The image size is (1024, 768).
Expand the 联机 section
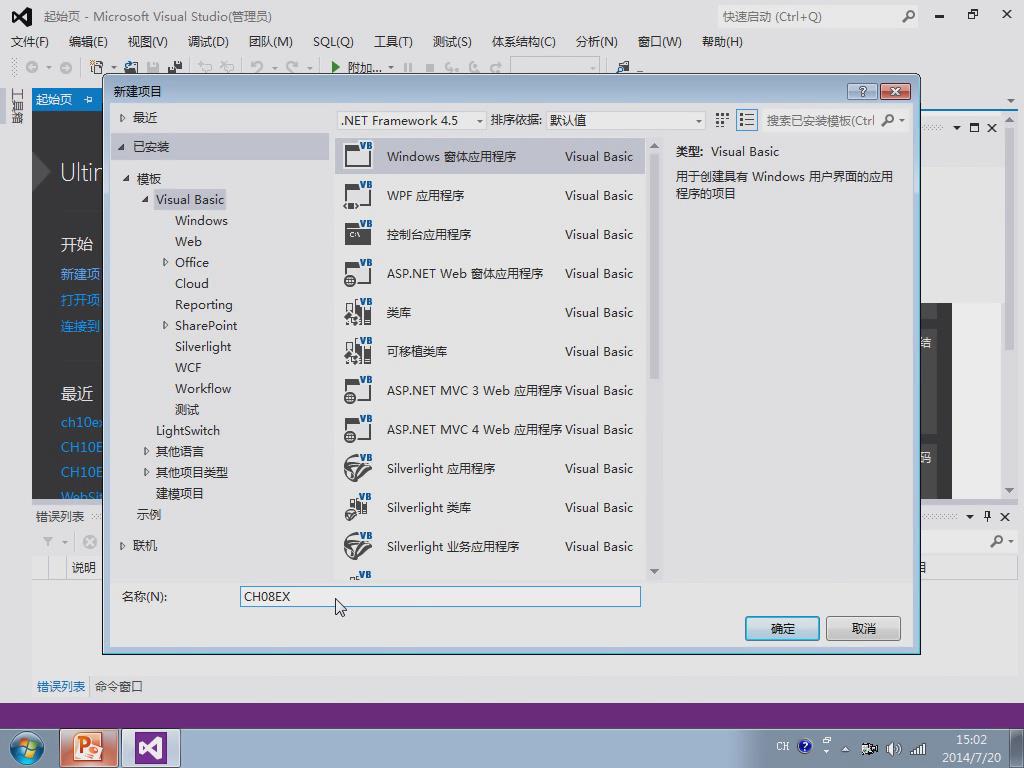(122, 546)
